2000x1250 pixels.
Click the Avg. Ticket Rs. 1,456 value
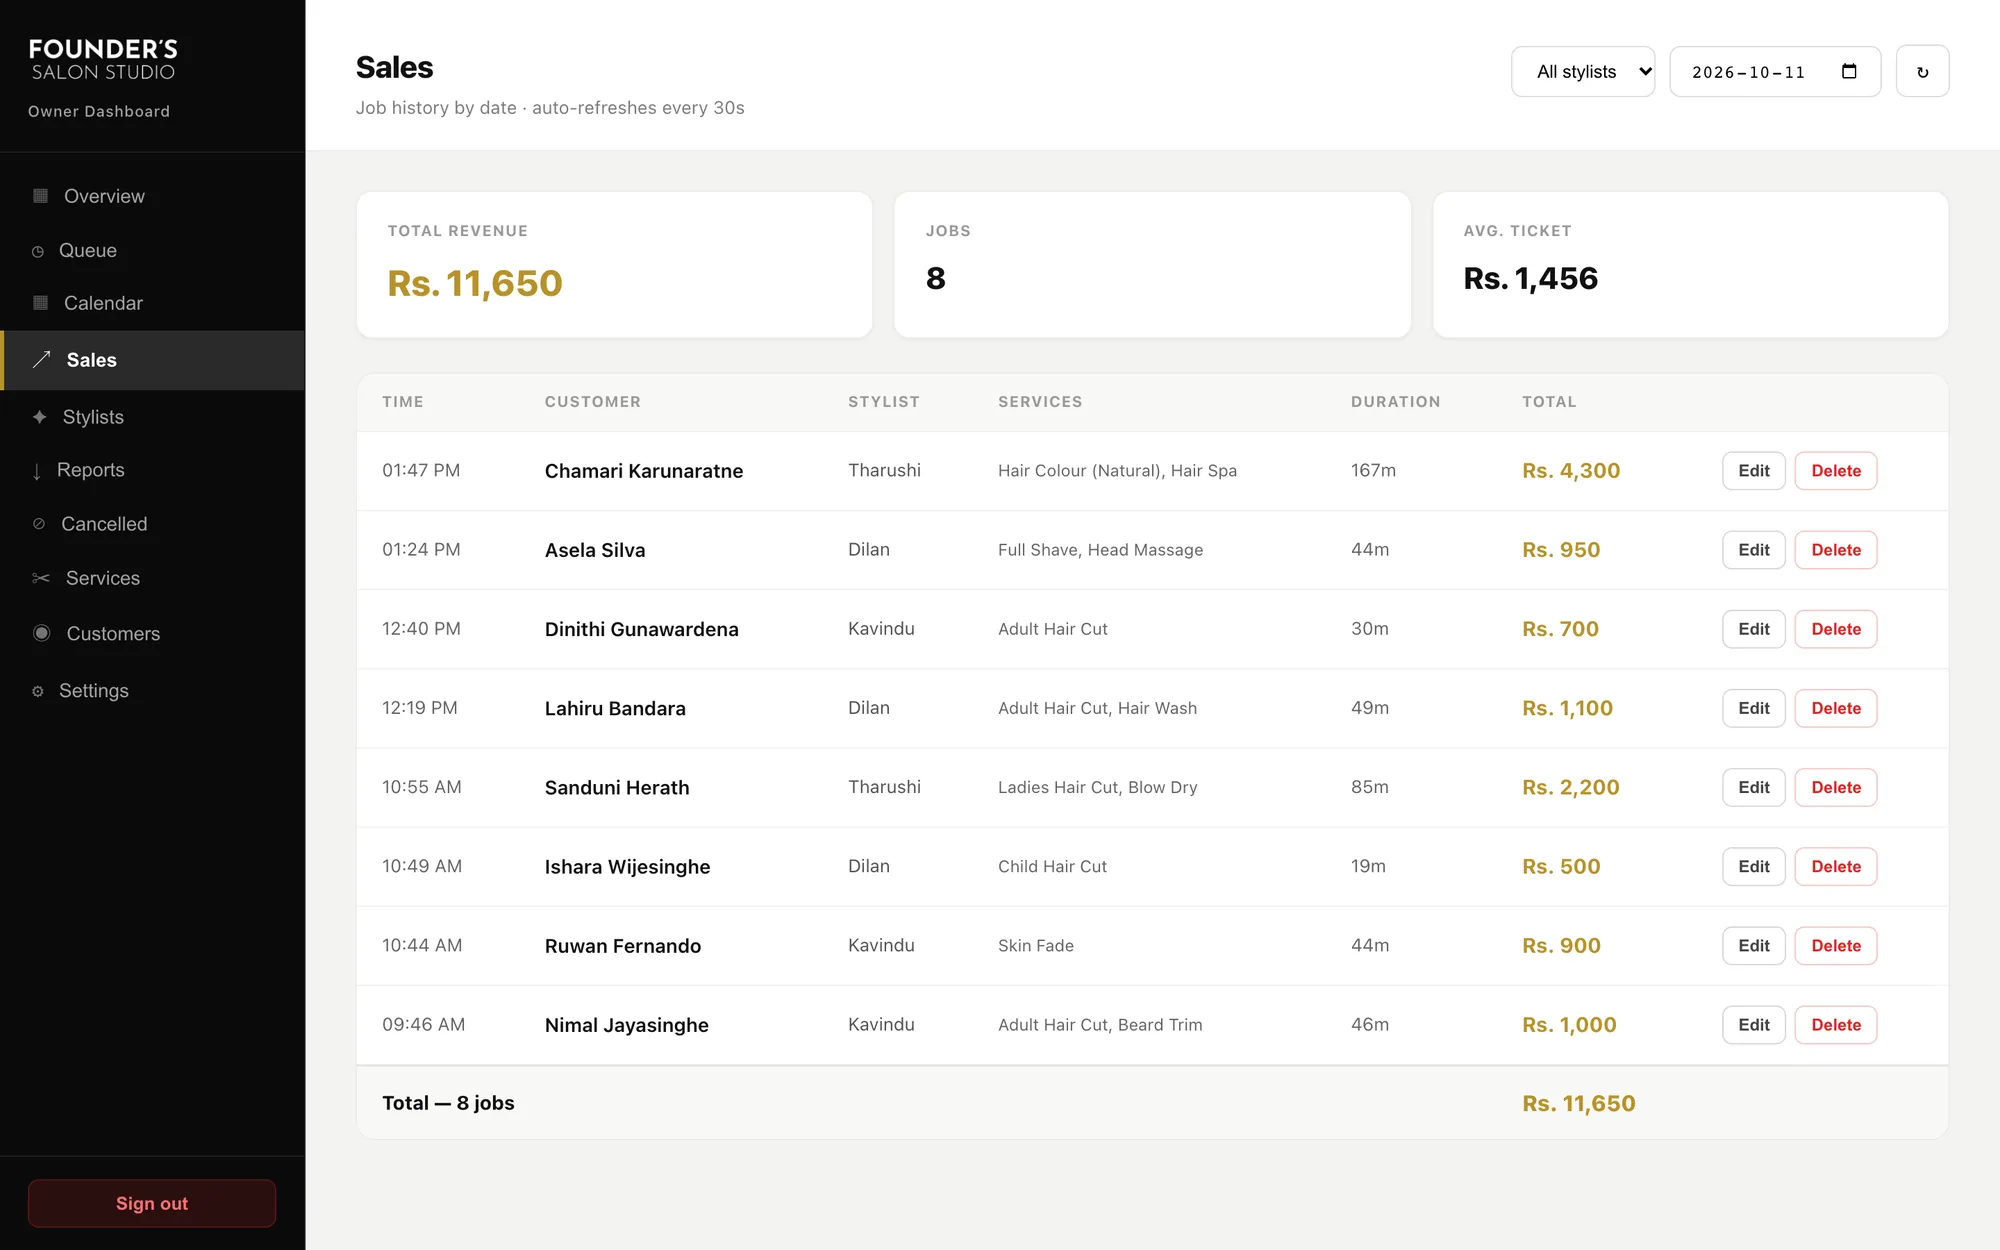click(x=1530, y=278)
